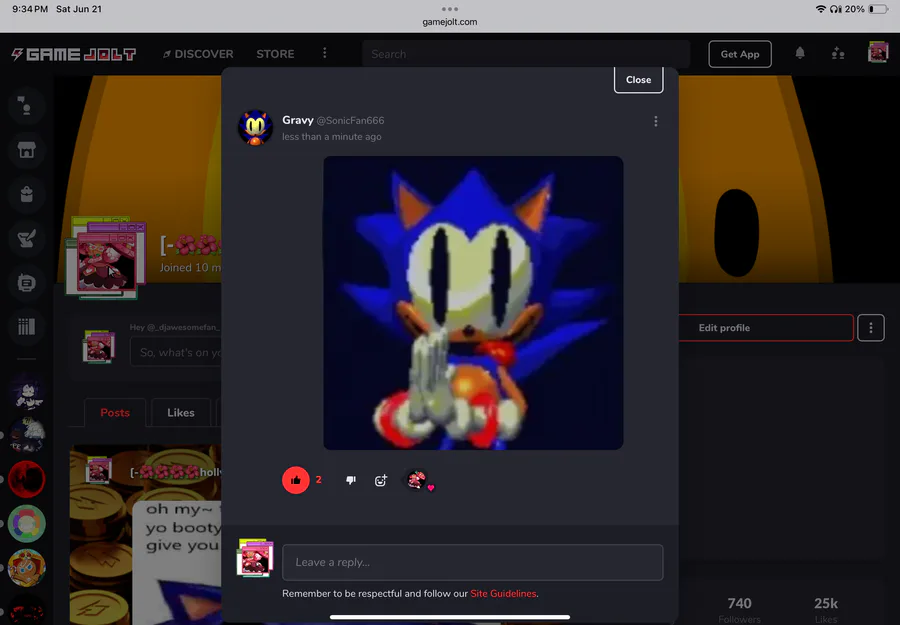Click the large profile avatar on banner
The image size is (900, 625).
tap(106, 258)
